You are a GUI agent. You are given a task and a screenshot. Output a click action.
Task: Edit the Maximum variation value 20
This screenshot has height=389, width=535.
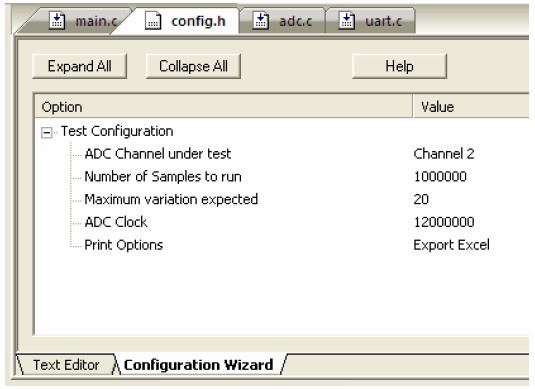click(421, 199)
